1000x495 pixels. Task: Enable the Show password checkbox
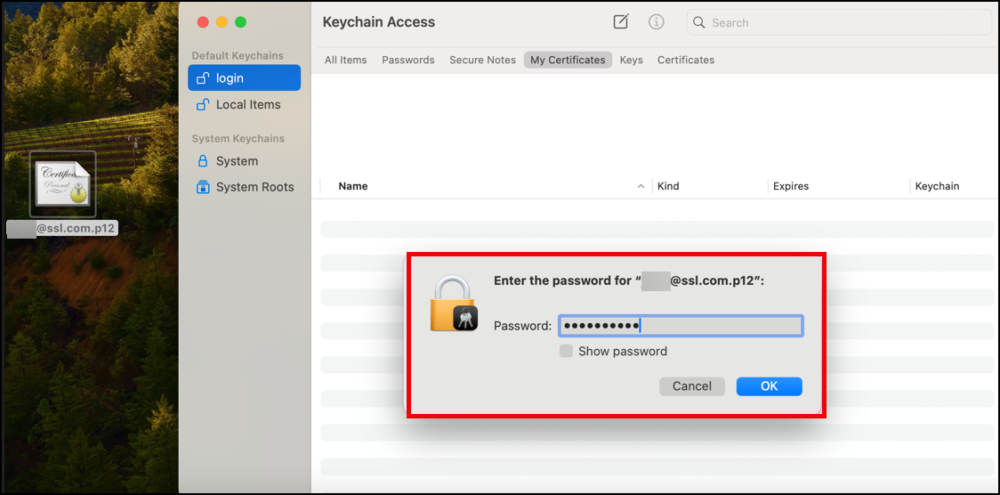click(567, 351)
